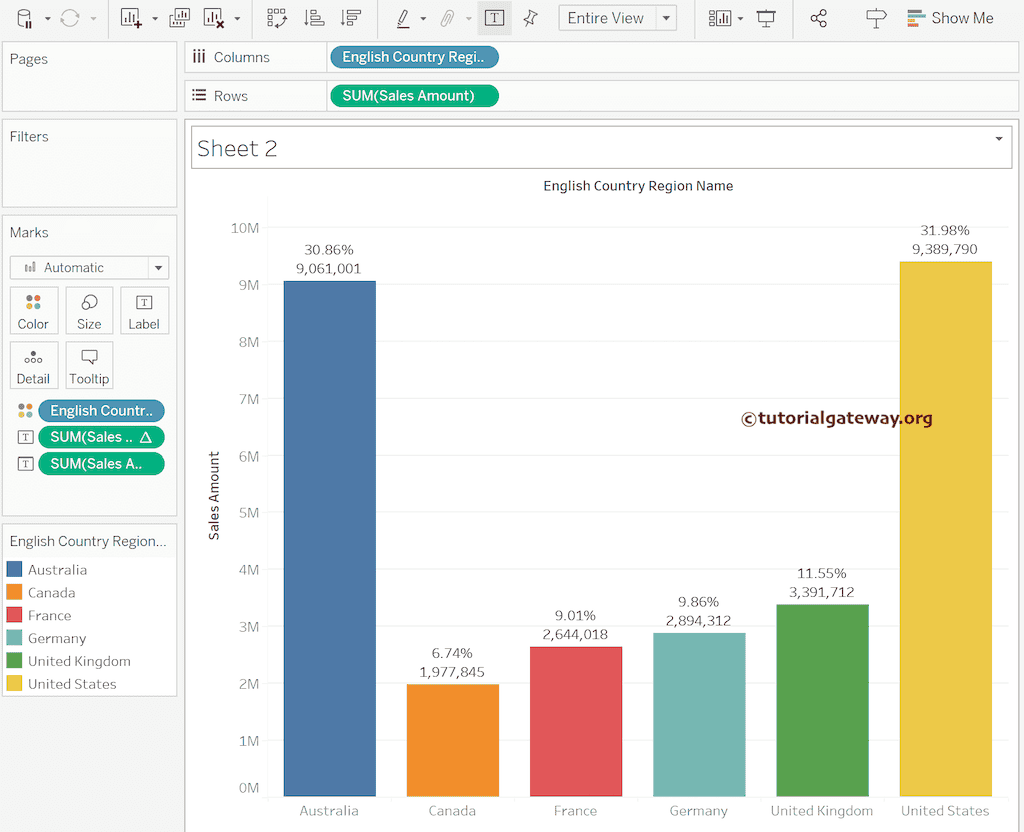Image resolution: width=1024 pixels, height=832 pixels.
Task: Open the Show Me panel
Action: (950, 18)
